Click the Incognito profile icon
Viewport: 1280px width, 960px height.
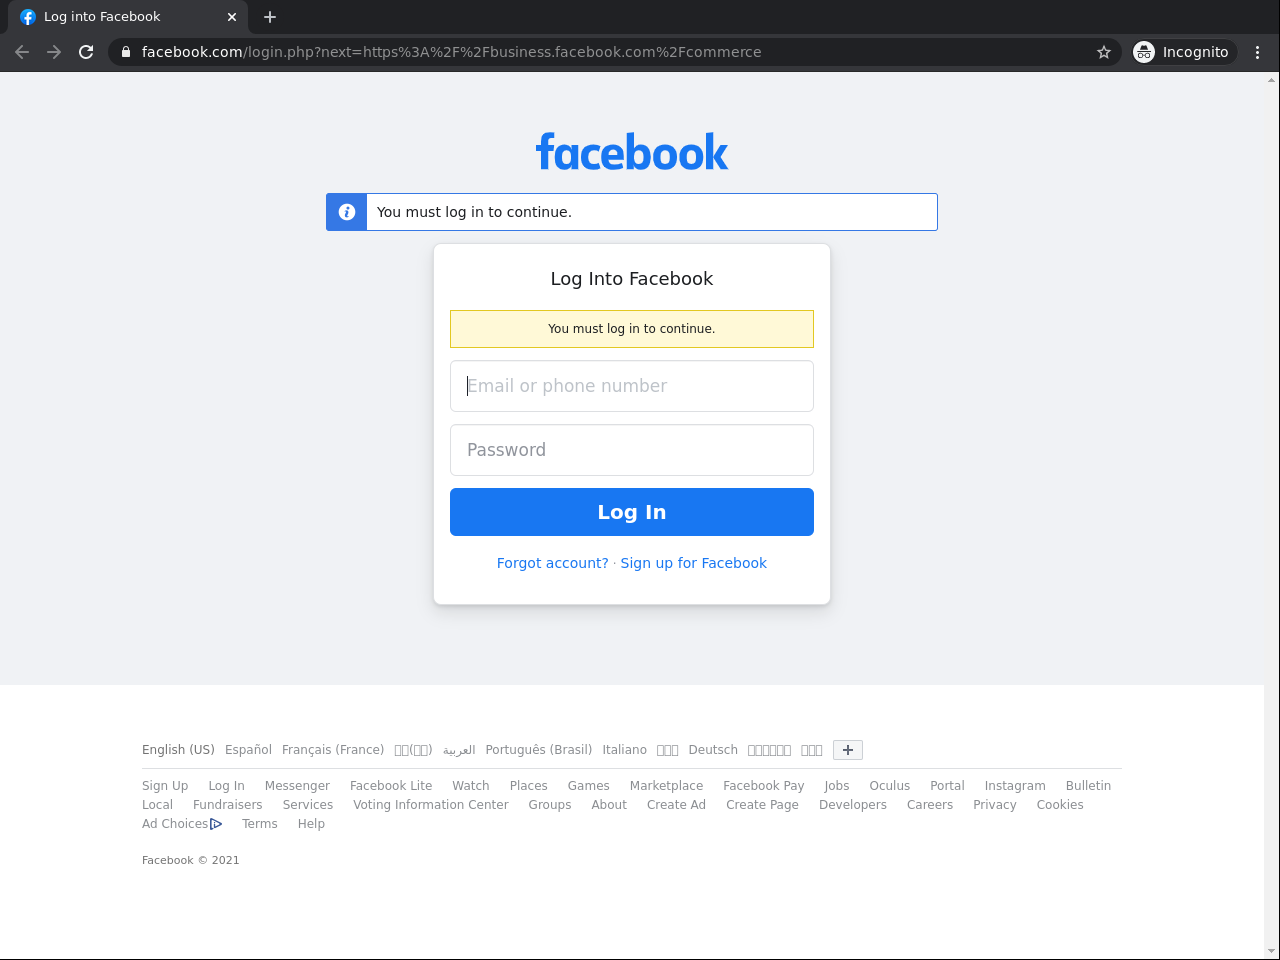click(1144, 52)
